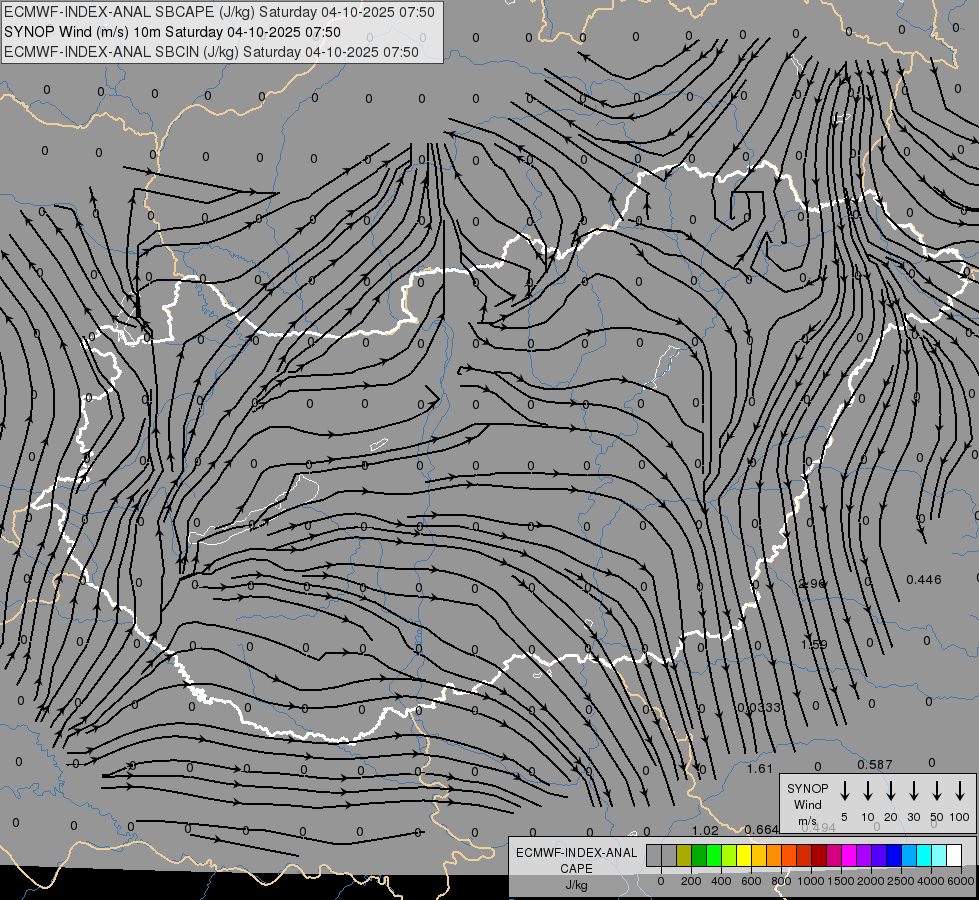The height and width of the screenshot is (900, 979).
Task: Click the SBCIN title line in header
Action: 211,52
